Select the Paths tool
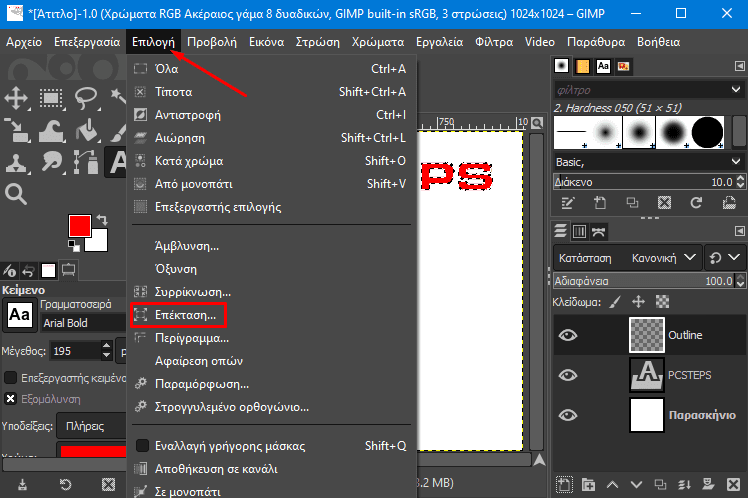 pos(86,163)
